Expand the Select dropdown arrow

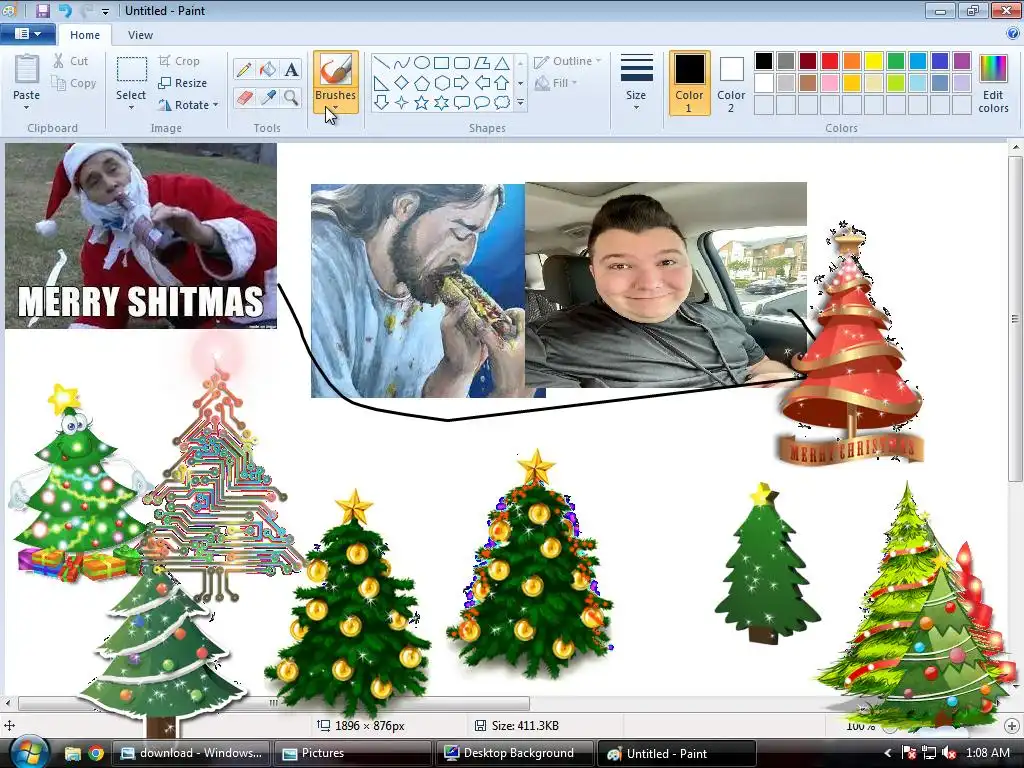(131, 107)
